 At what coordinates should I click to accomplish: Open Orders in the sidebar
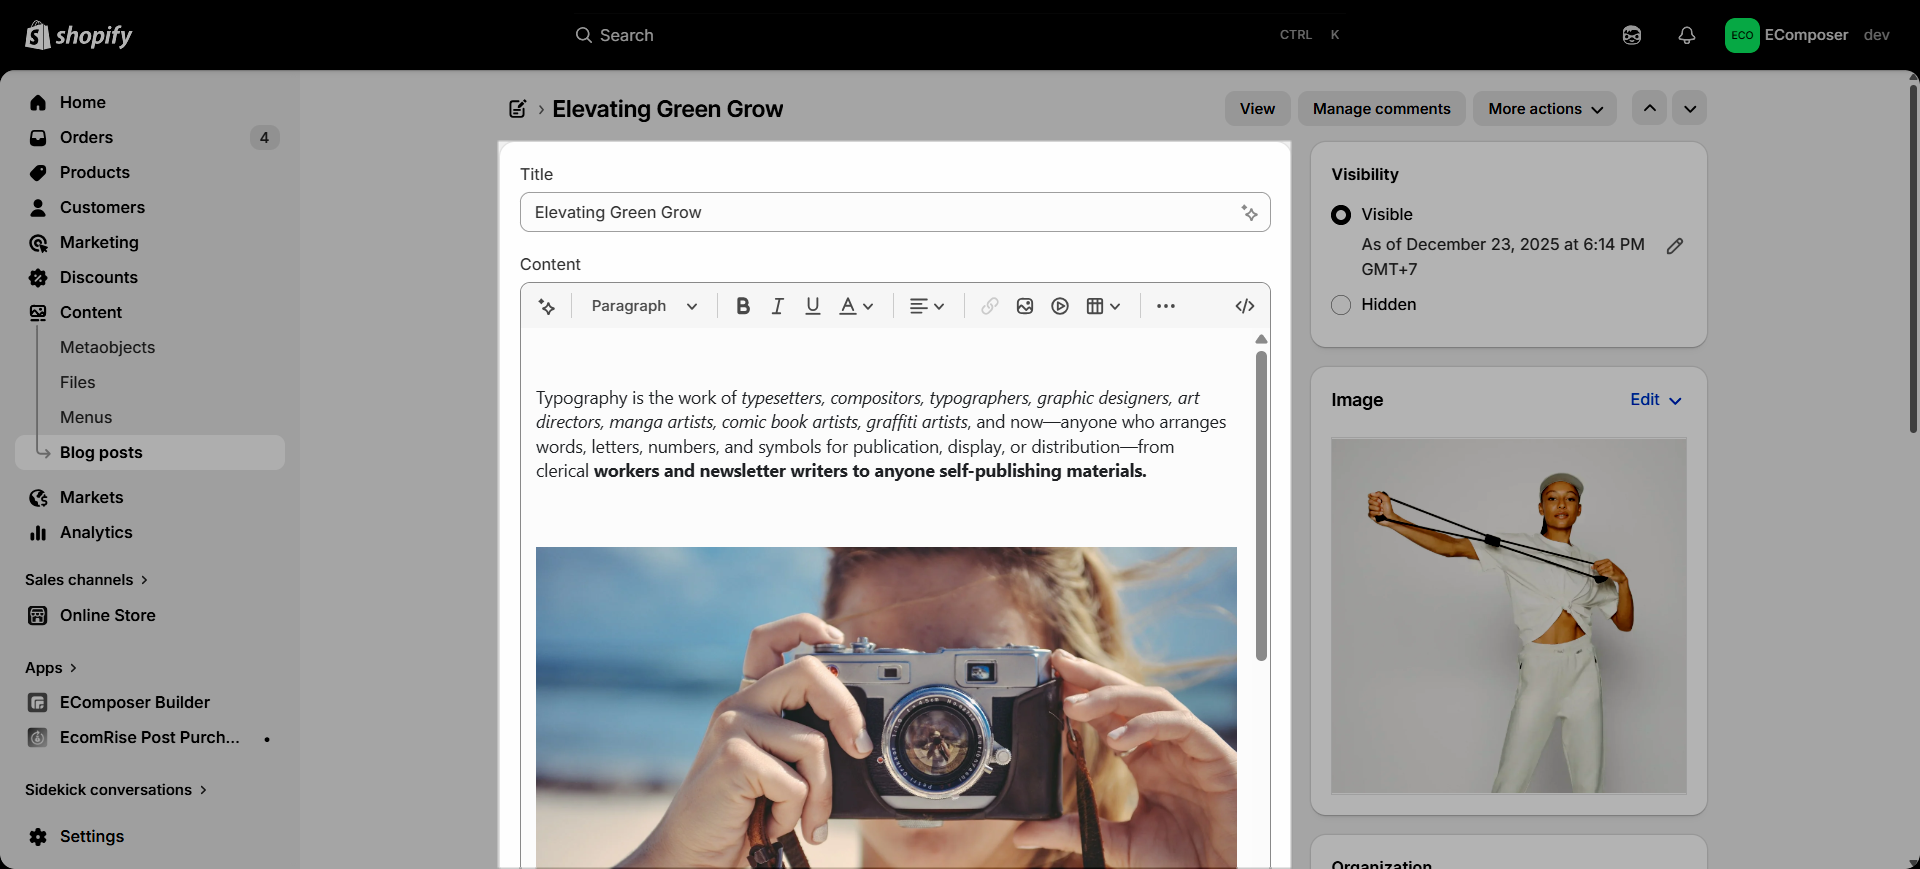pos(150,137)
